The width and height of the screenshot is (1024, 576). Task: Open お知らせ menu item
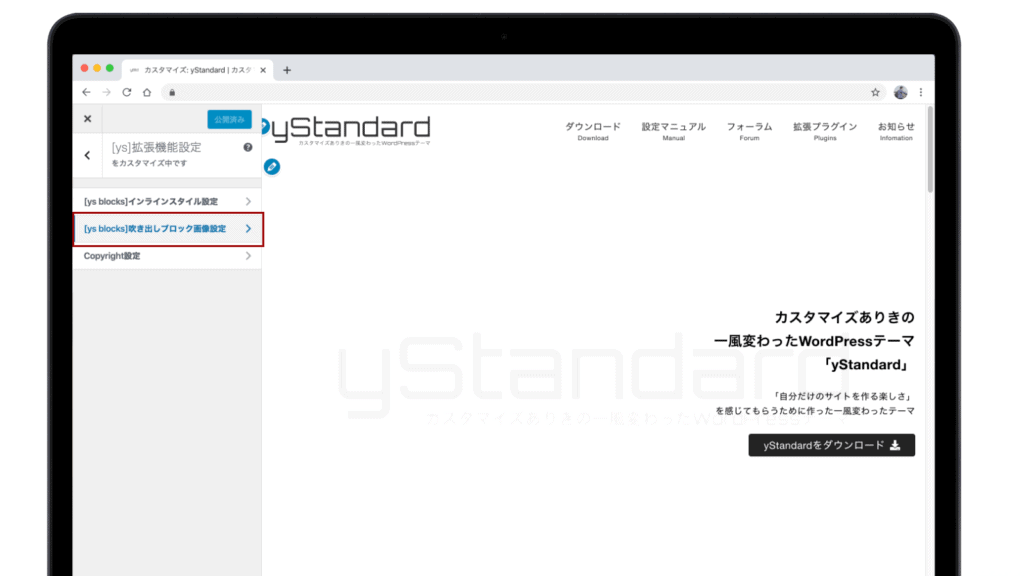point(896,131)
